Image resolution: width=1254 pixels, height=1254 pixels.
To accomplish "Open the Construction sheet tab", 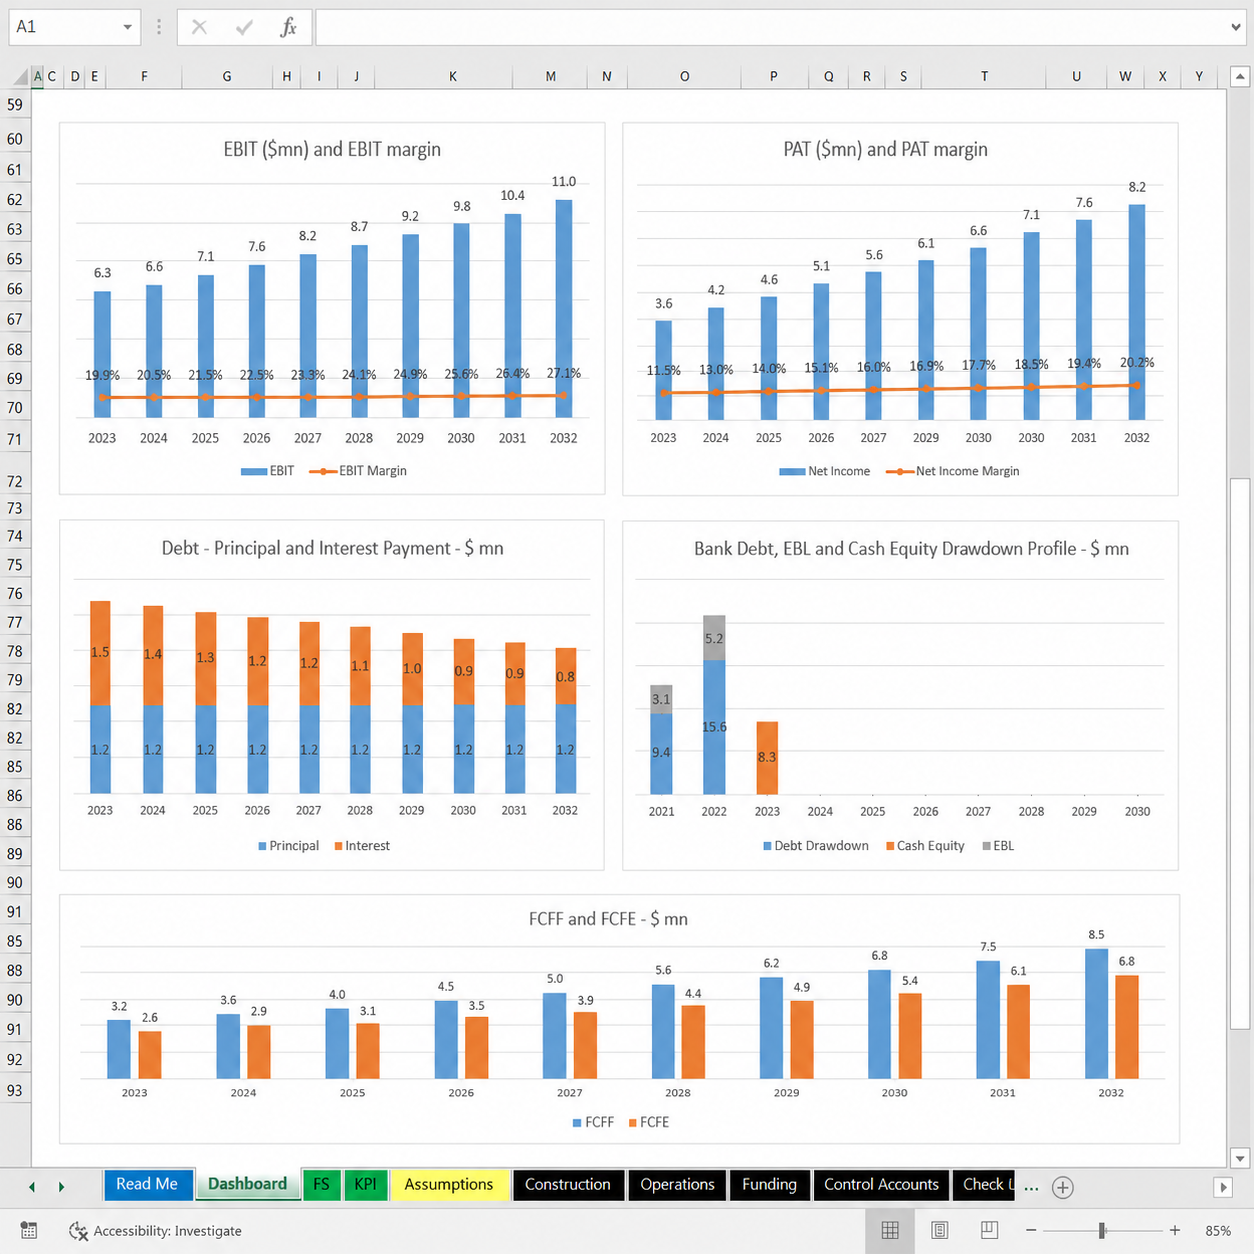I will pyautogui.click(x=568, y=1184).
